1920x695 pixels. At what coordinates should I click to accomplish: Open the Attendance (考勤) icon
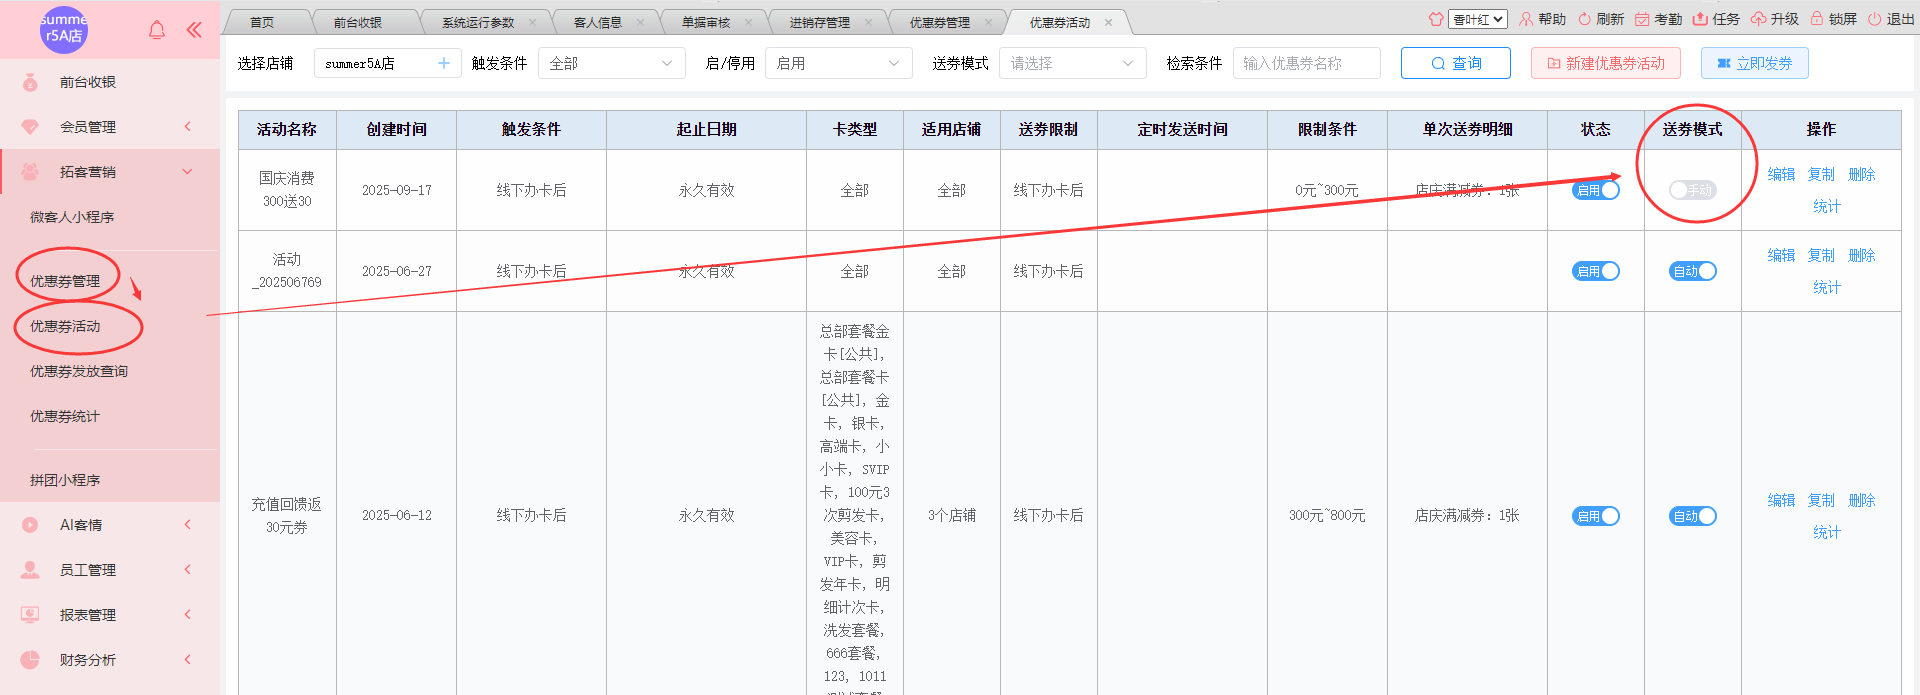click(1642, 19)
